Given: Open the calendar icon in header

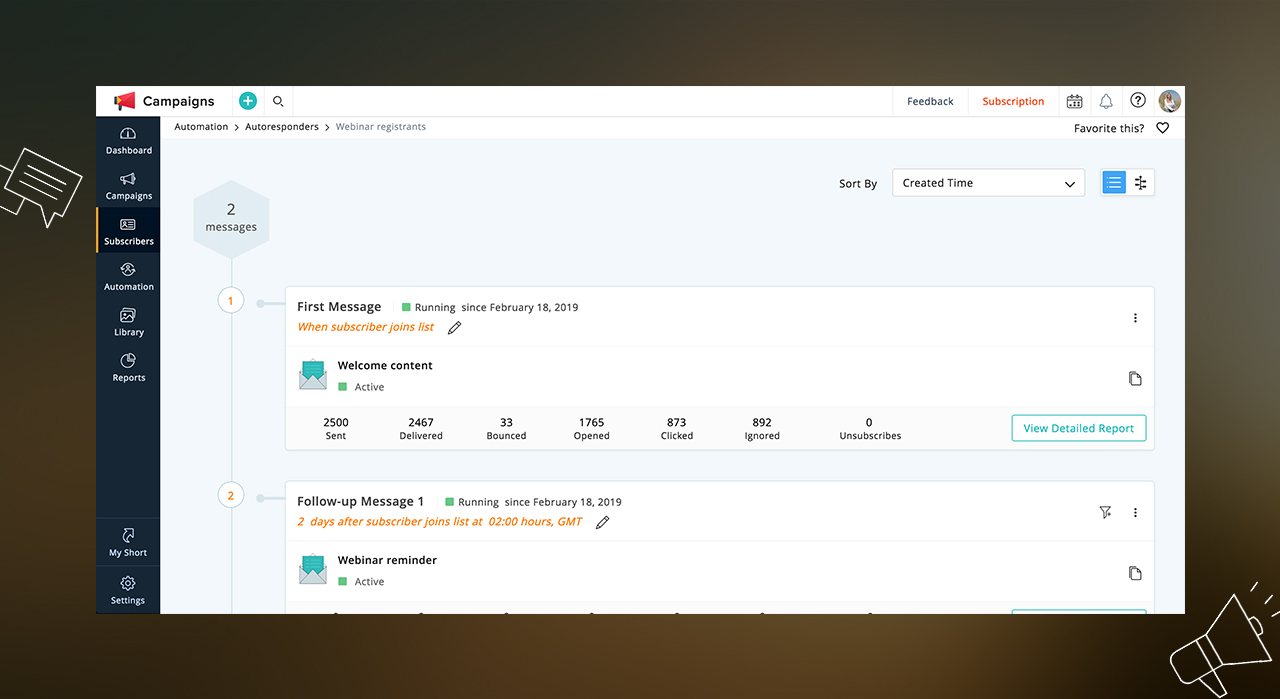Looking at the screenshot, I should 1074,101.
